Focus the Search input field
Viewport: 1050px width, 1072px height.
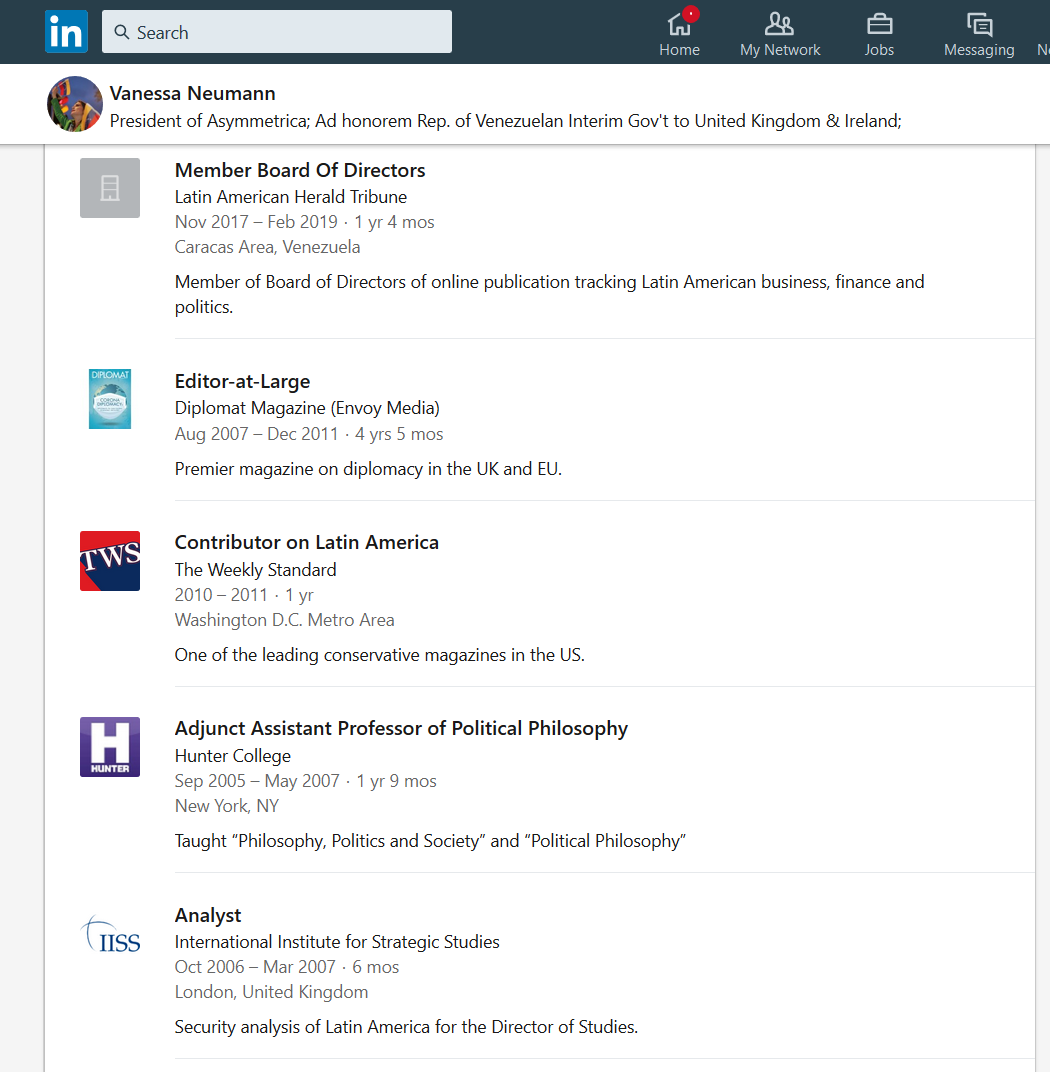277,31
